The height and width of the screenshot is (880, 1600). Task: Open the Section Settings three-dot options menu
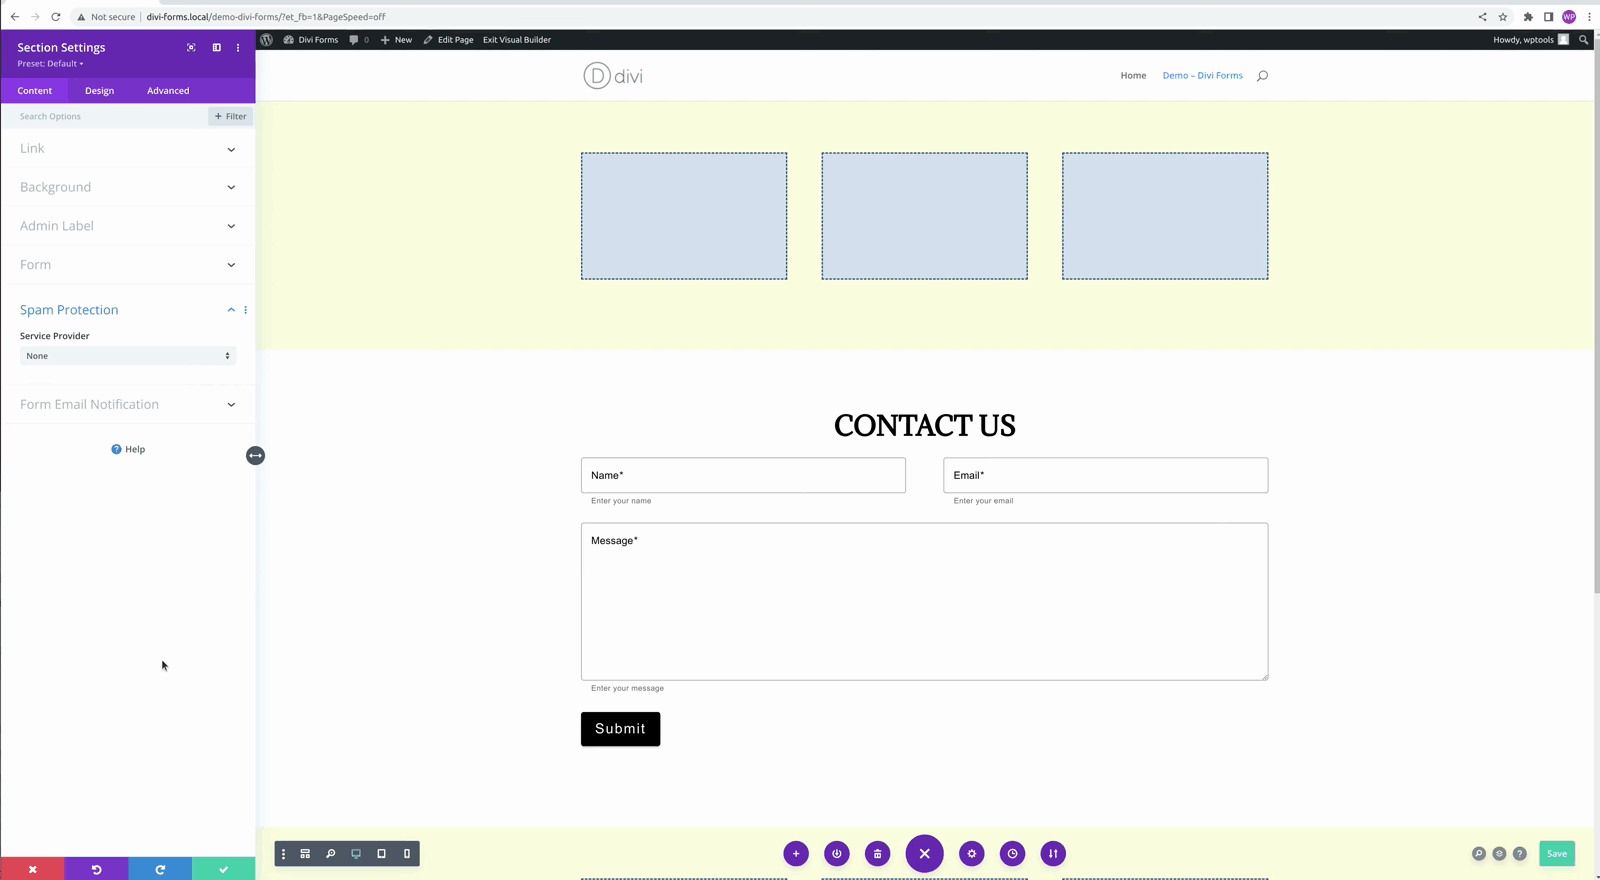[x=238, y=47]
